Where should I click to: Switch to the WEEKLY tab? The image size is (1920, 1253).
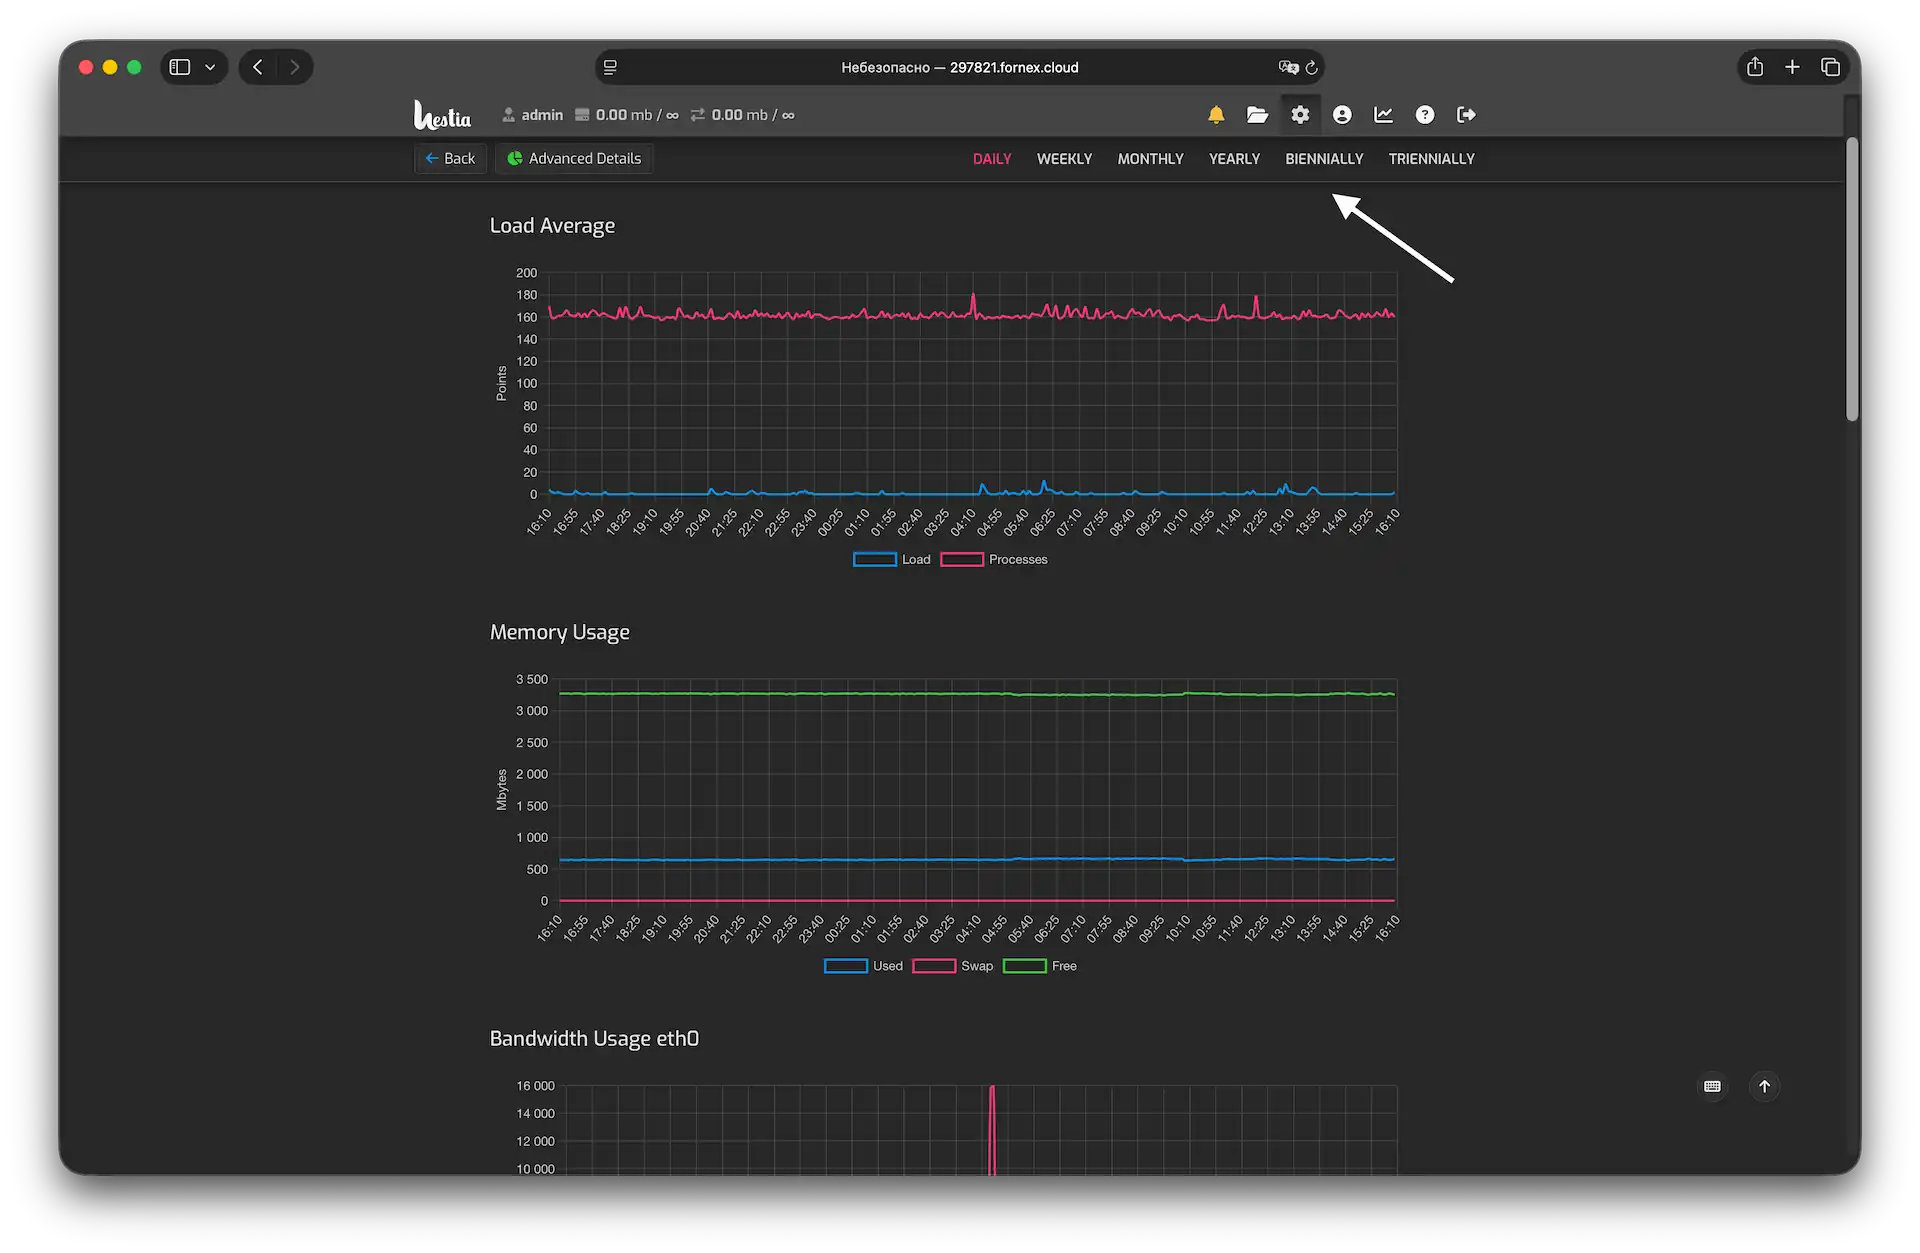1064,159
